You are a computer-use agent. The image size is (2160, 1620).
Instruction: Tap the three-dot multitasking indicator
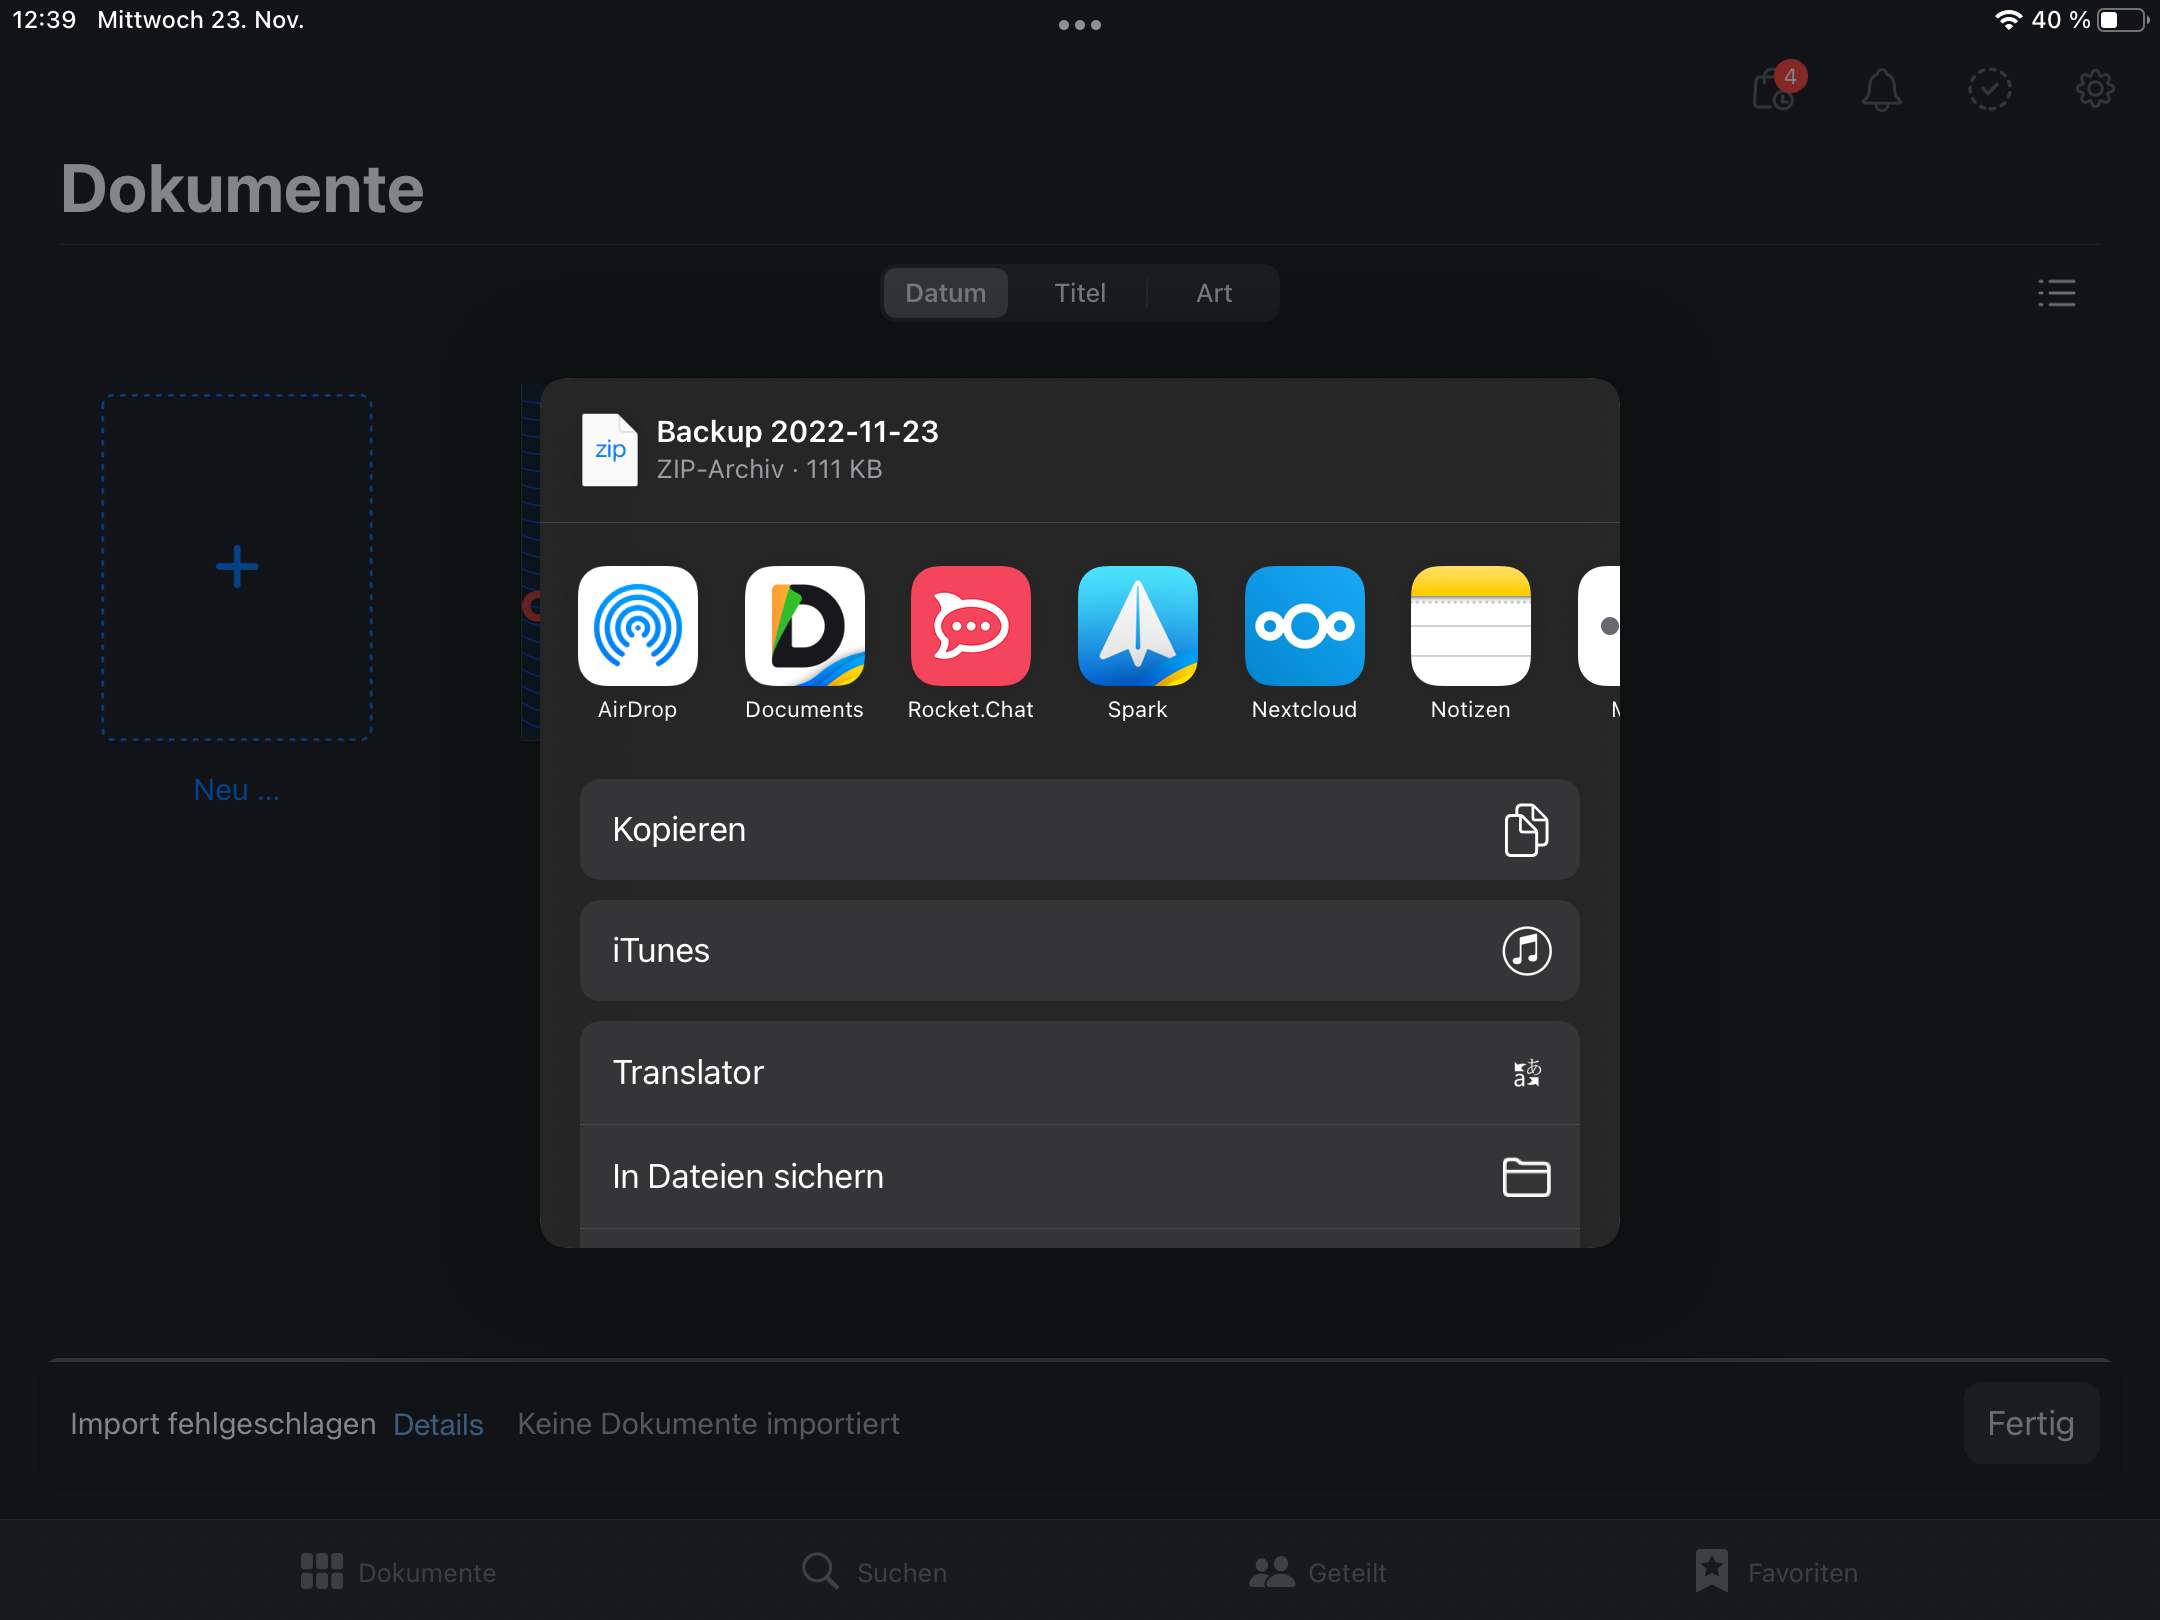coord(1080,25)
